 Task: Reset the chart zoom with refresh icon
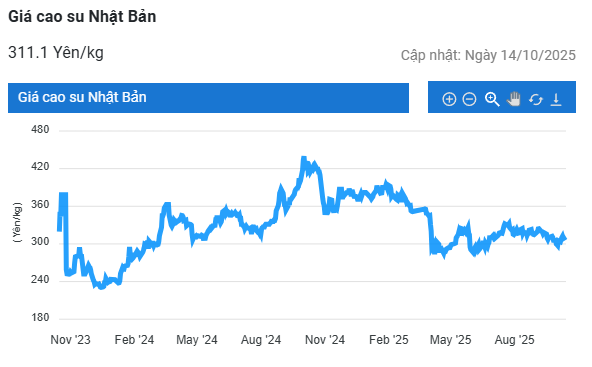(x=536, y=100)
